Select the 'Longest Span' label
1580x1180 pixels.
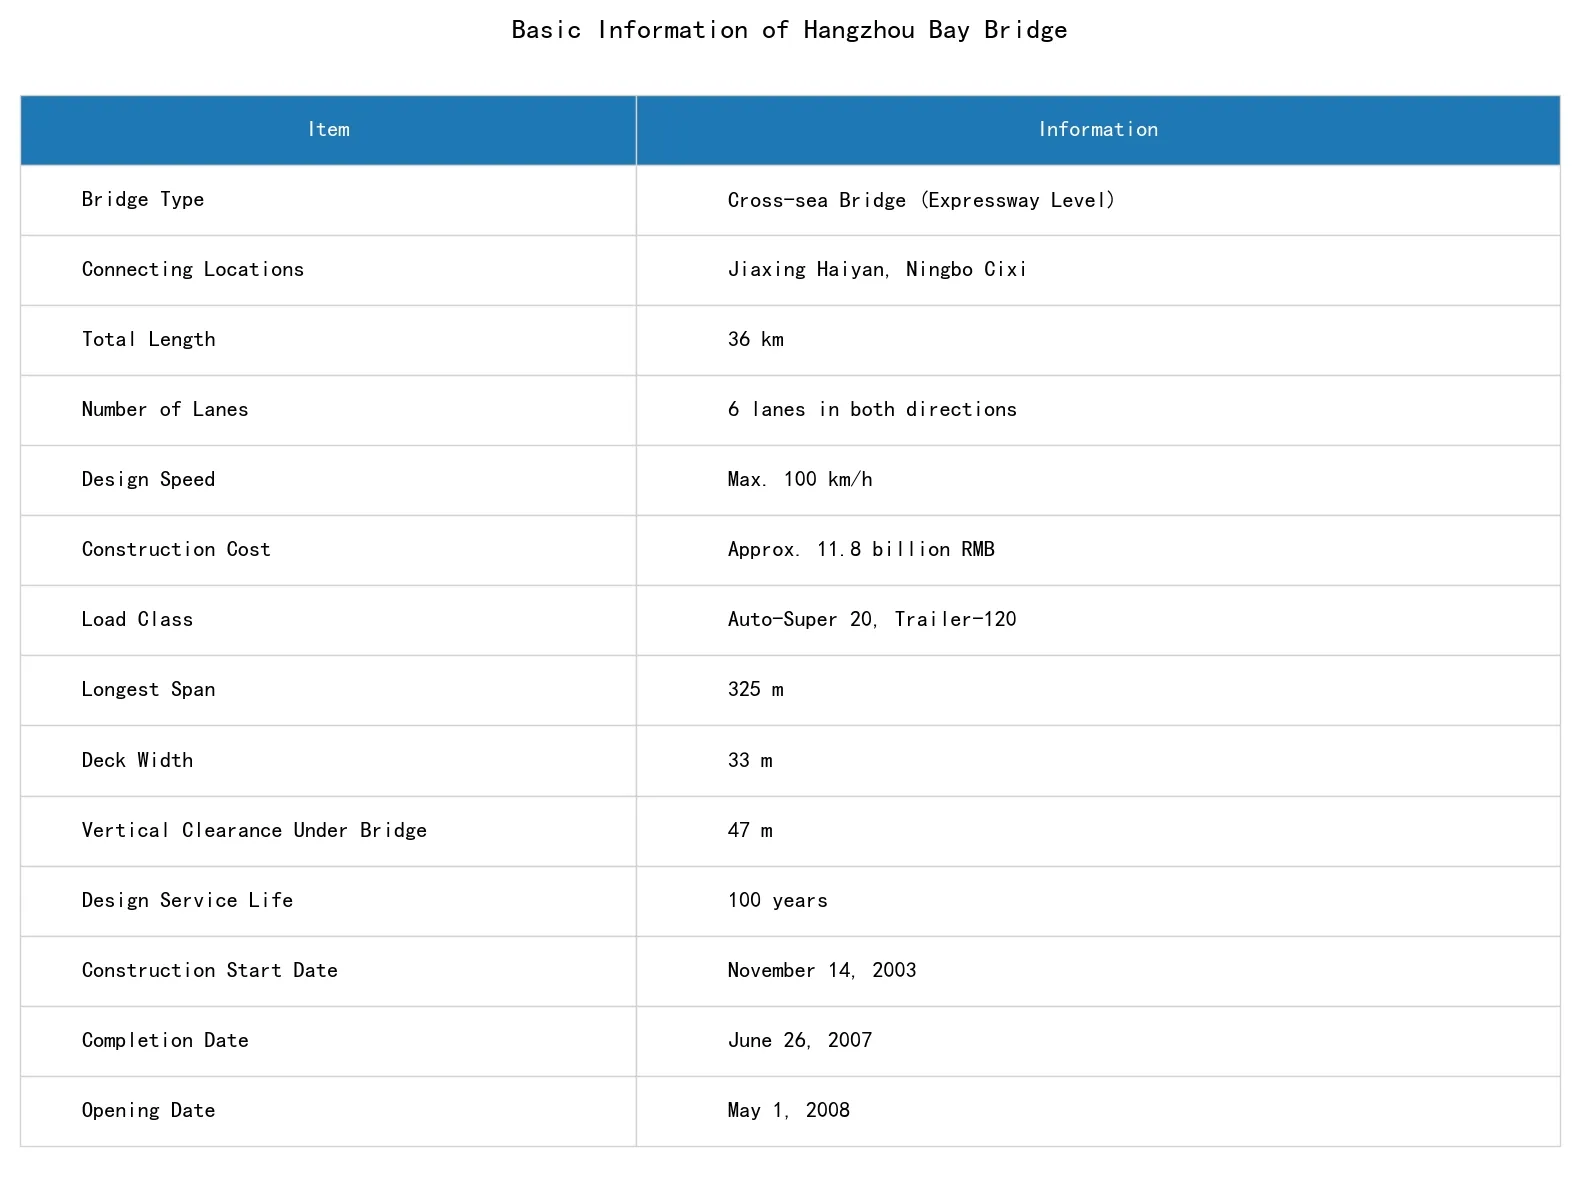pyautogui.click(x=148, y=690)
